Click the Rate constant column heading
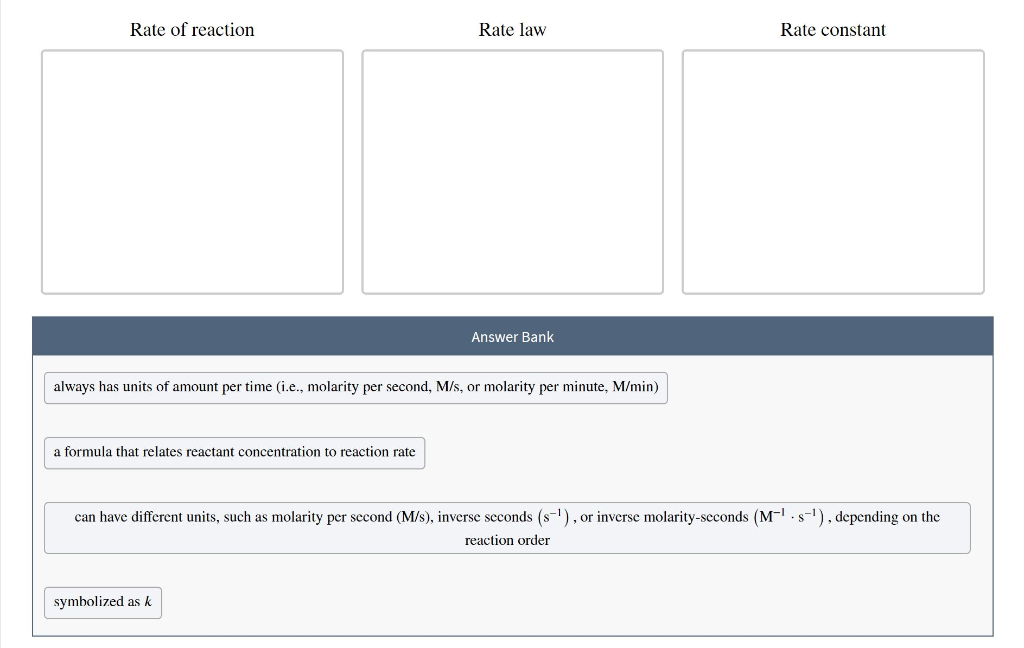Screen dimensions: 1024x648 click(x=833, y=30)
